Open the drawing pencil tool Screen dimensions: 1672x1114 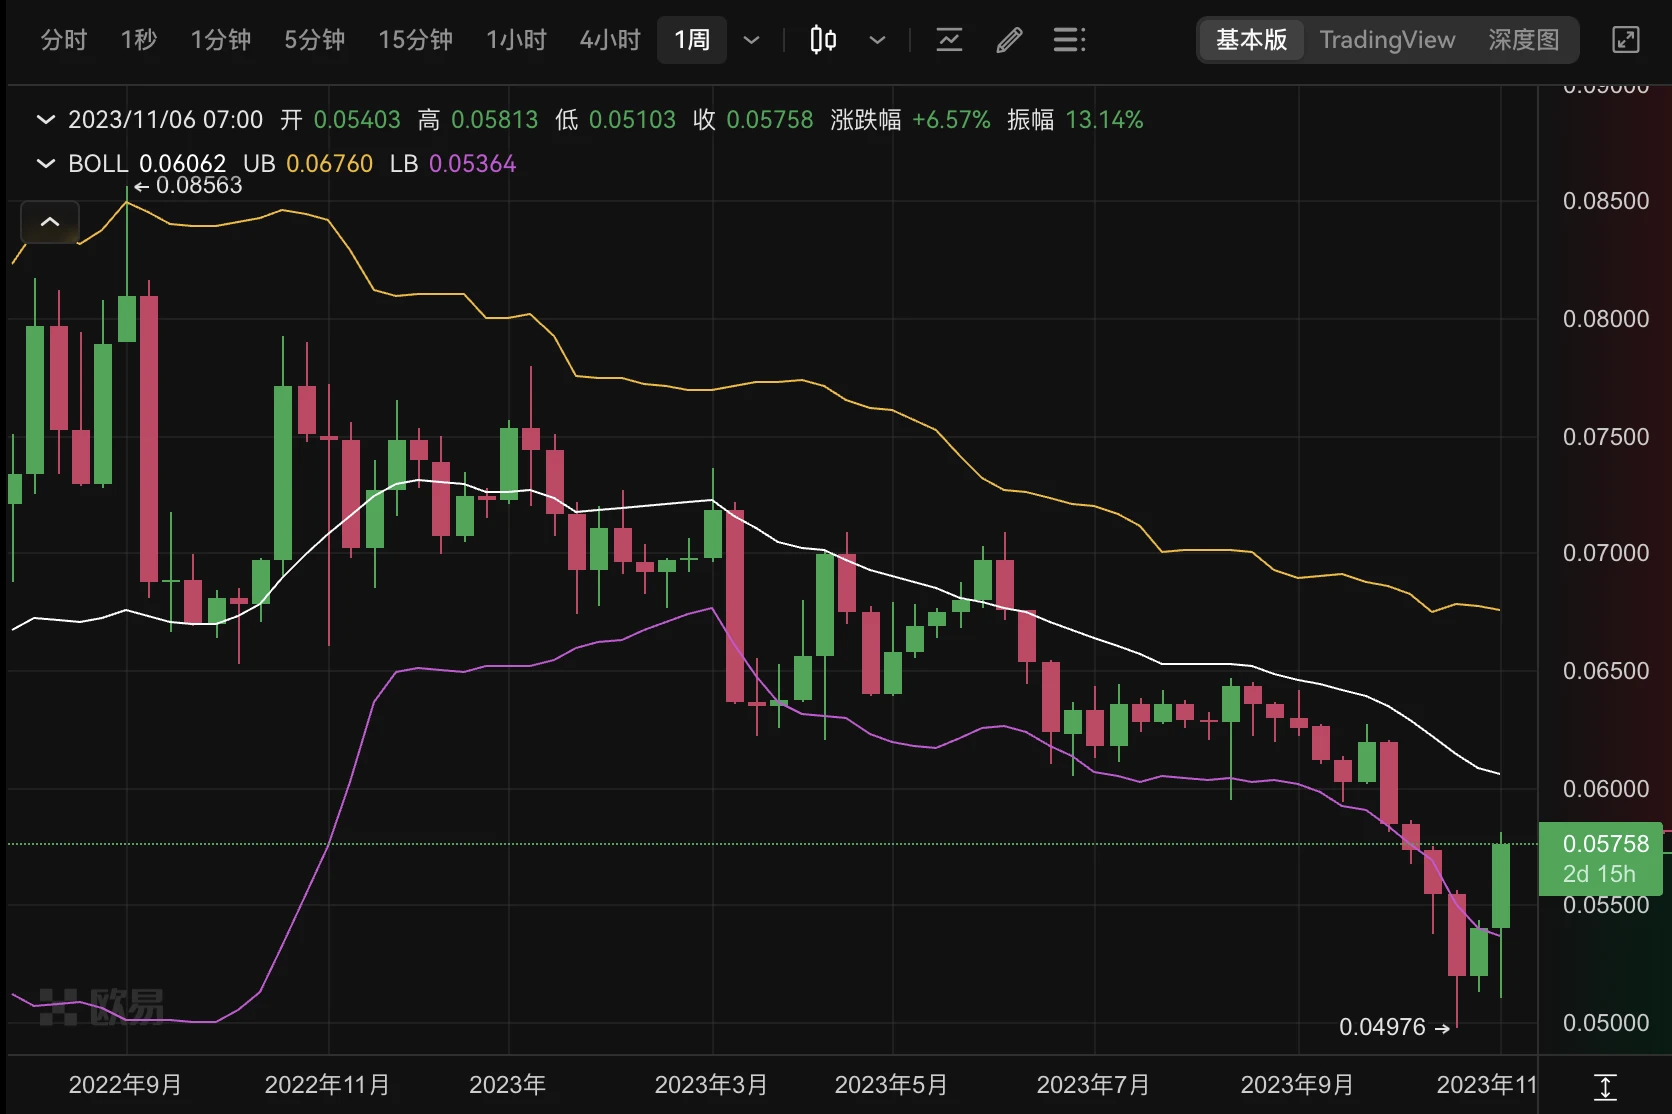(x=1008, y=40)
